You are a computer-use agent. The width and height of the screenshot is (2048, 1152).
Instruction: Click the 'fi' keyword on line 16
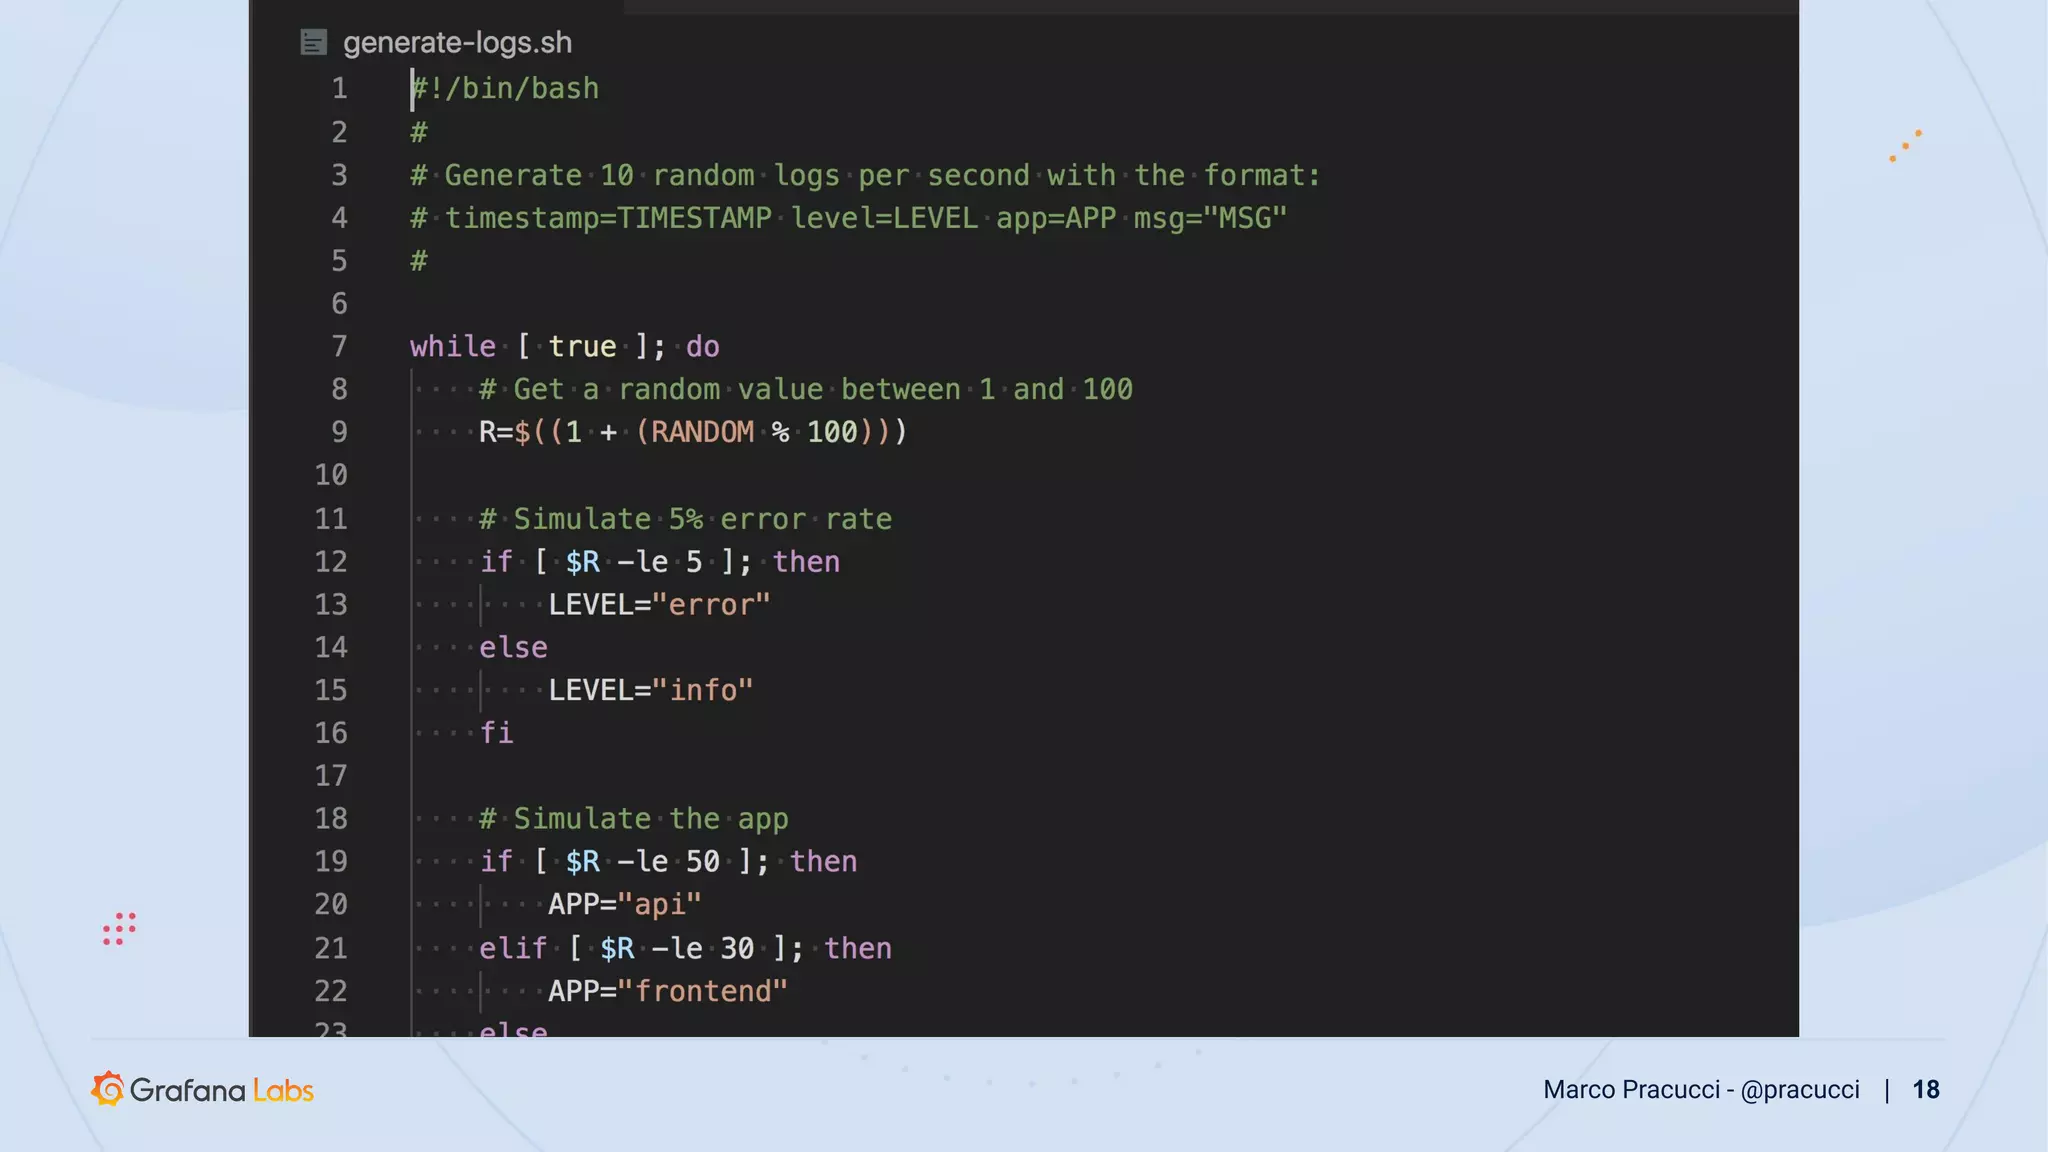[x=496, y=733]
